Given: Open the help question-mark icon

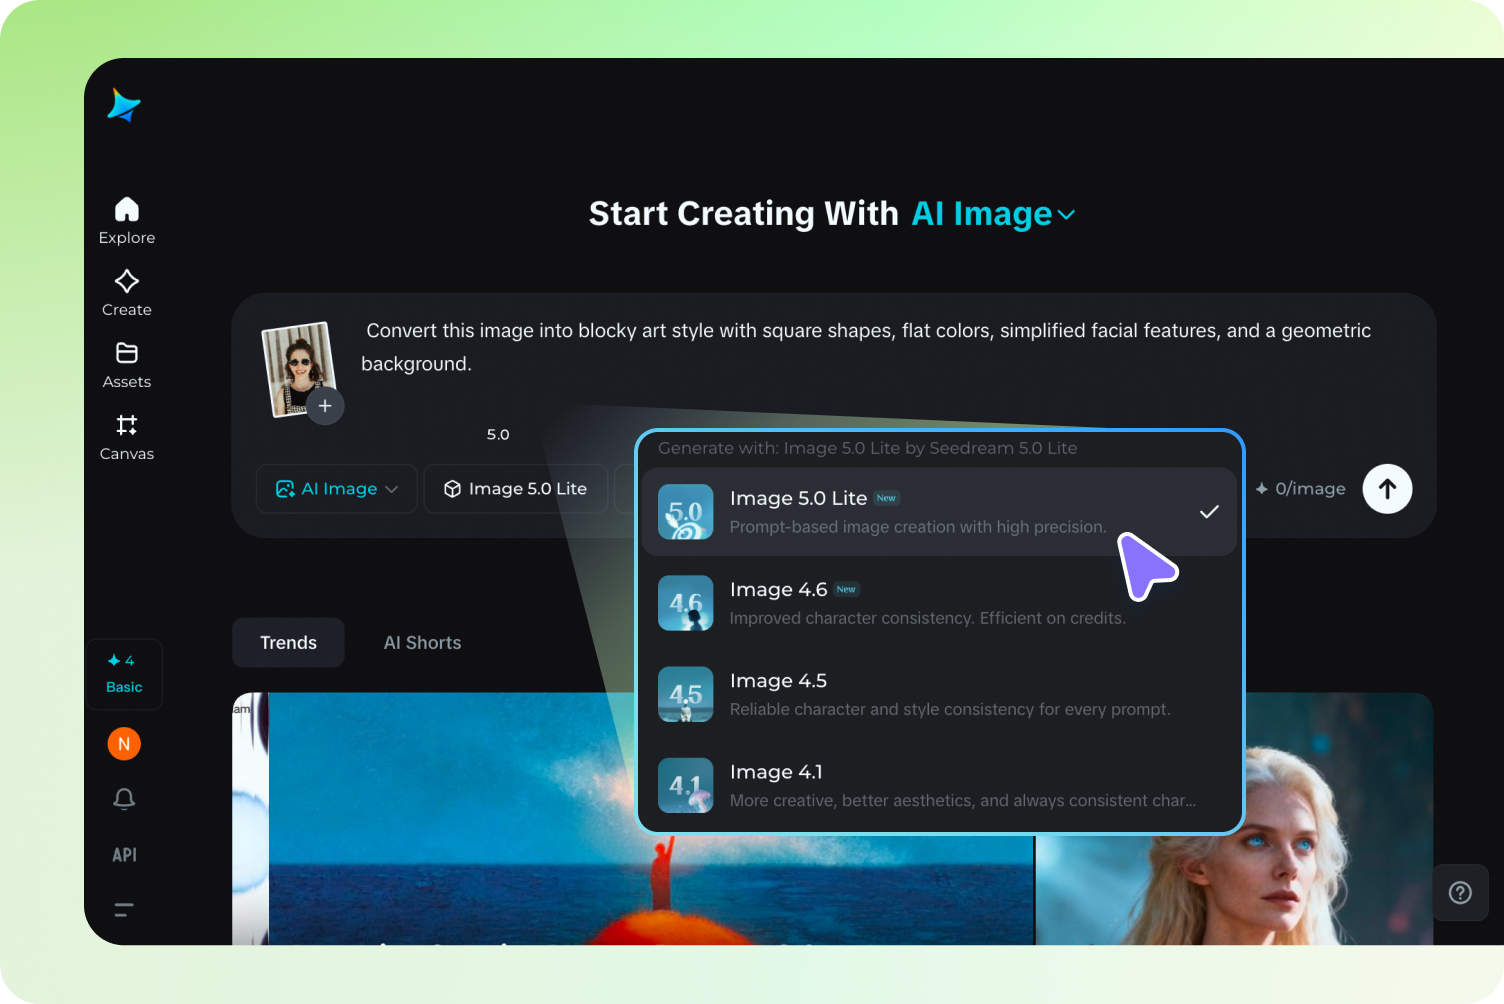Looking at the screenshot, I should point(1460,892).
